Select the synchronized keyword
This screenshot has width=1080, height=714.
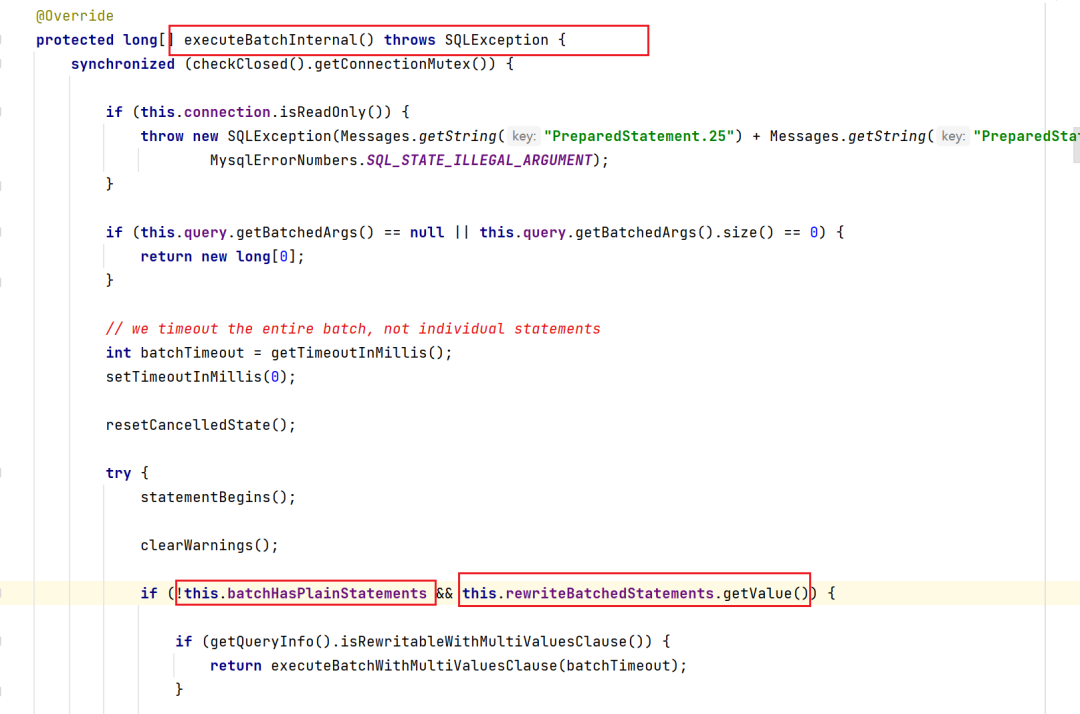(123, 64)
